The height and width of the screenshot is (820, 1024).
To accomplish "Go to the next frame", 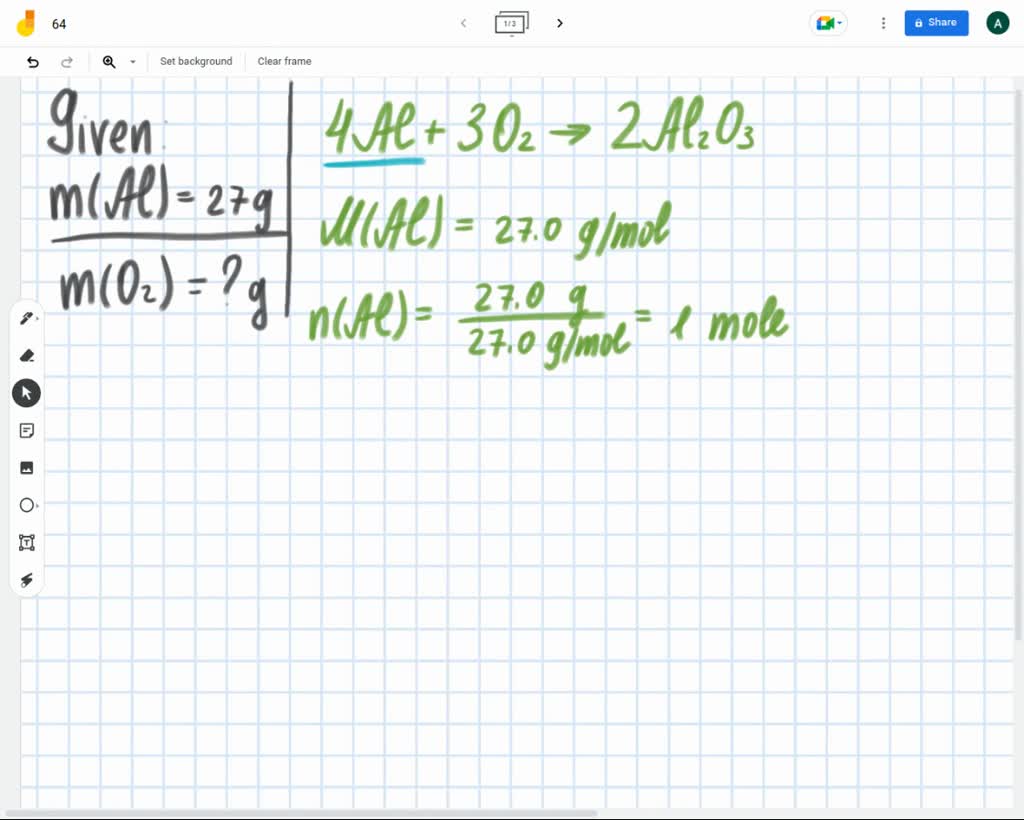I will point(559,23).
